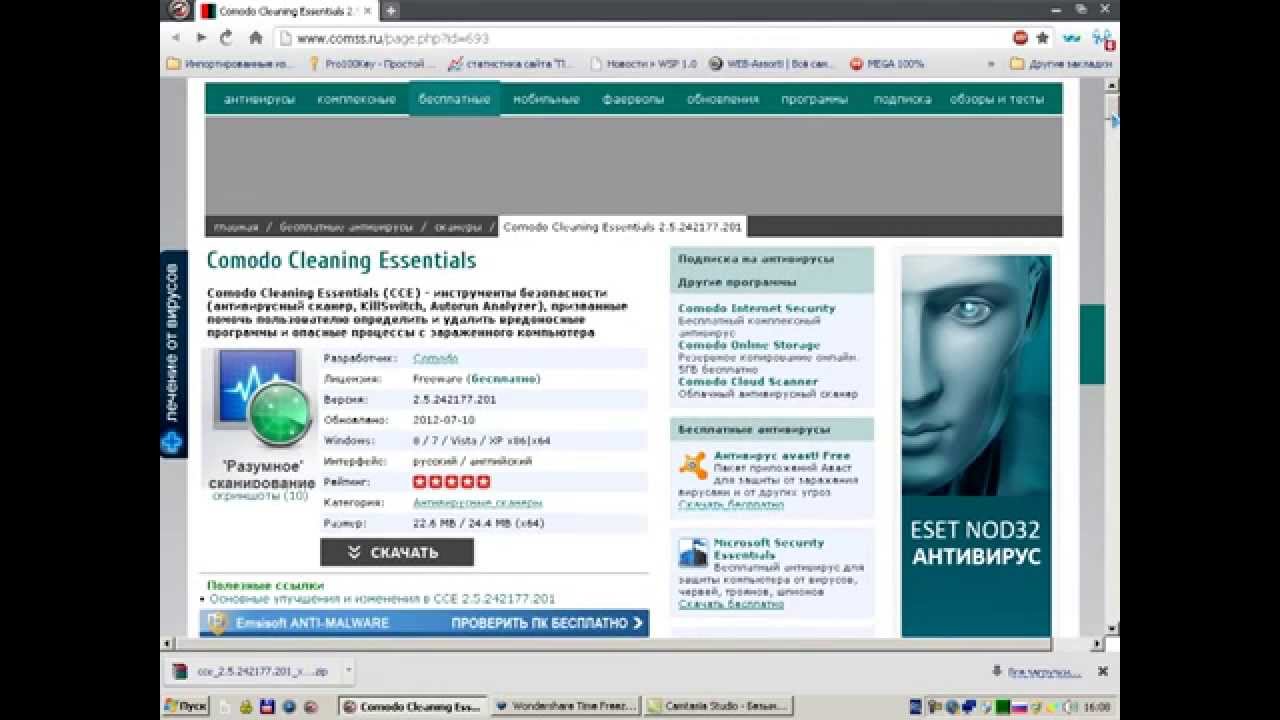Select the фаерволы menu item

coord(633,99)
